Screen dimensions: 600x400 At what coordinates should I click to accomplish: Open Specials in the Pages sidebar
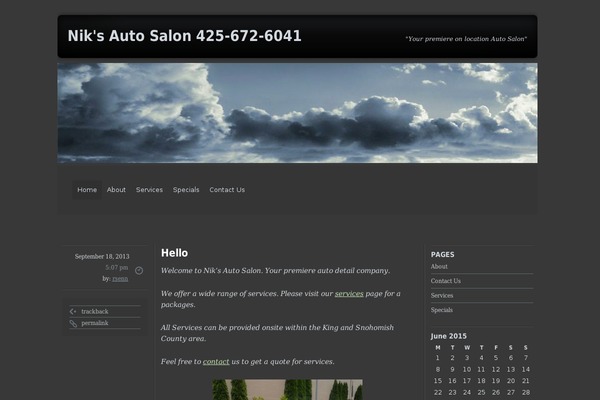coord(442,310)
